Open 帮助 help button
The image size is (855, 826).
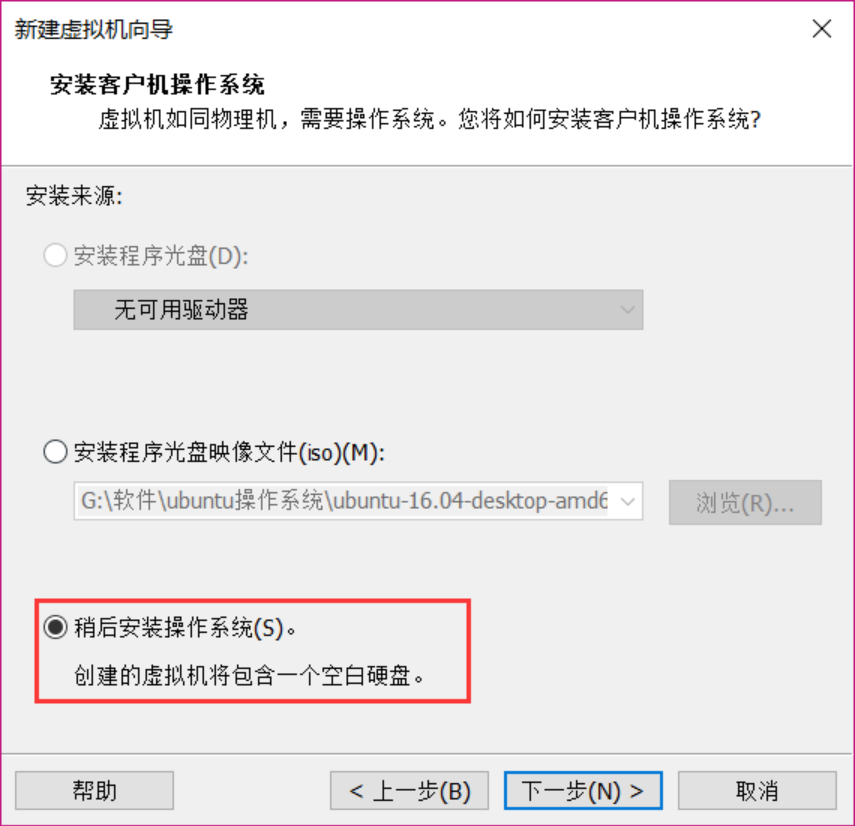tap(94, 790)
